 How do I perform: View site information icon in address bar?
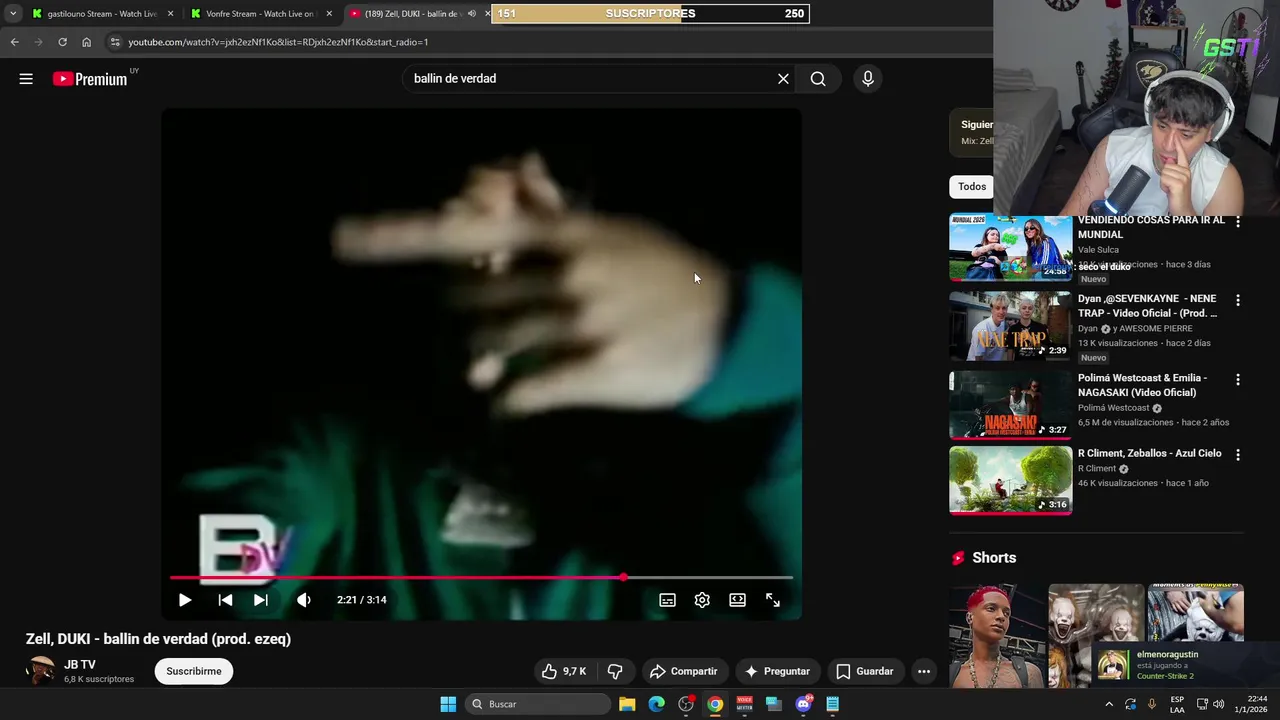point(115,42)
